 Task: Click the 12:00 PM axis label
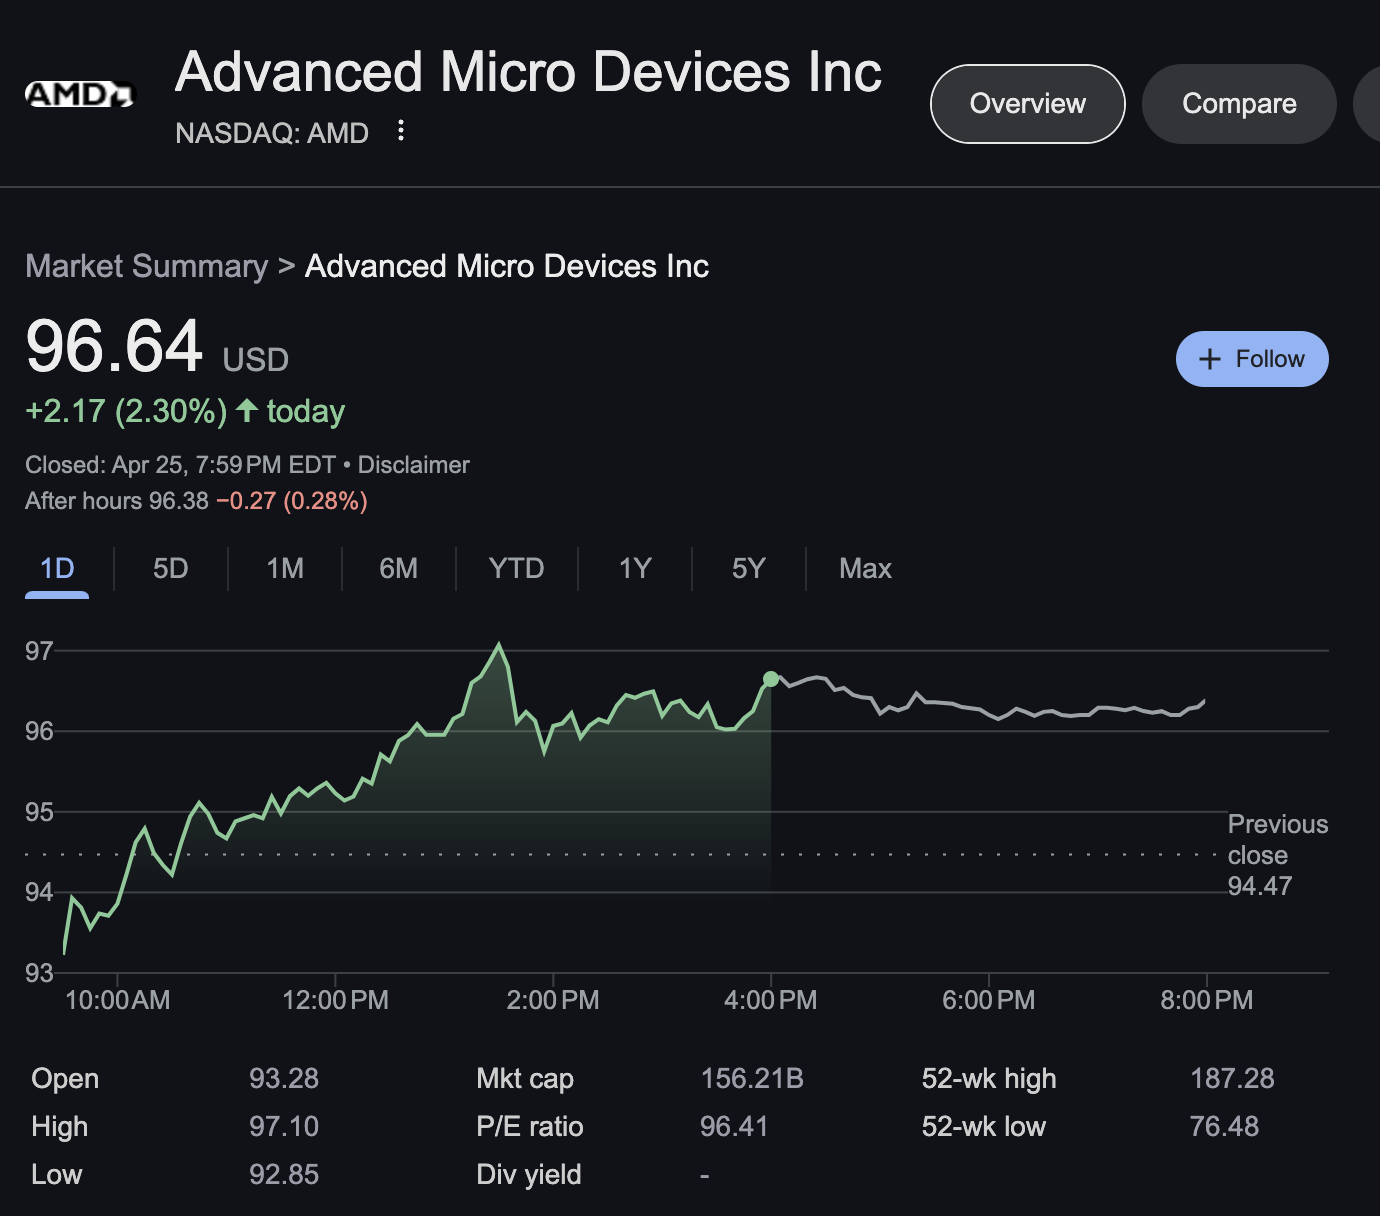click(335, 1000)
